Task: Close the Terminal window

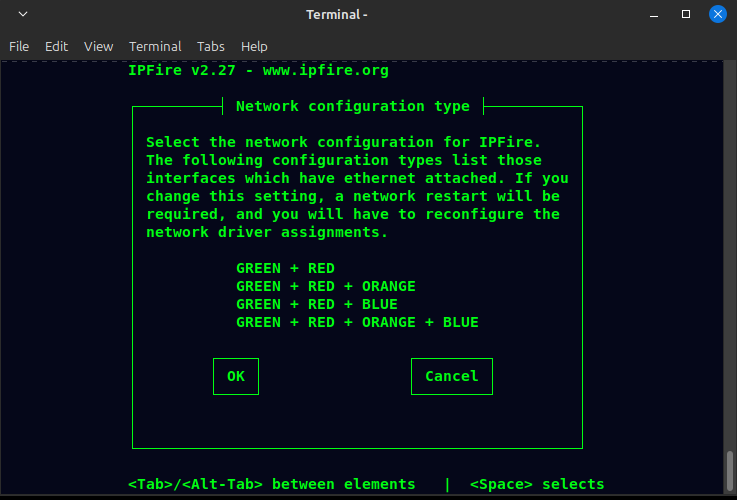Action: [x=717, y=15]
